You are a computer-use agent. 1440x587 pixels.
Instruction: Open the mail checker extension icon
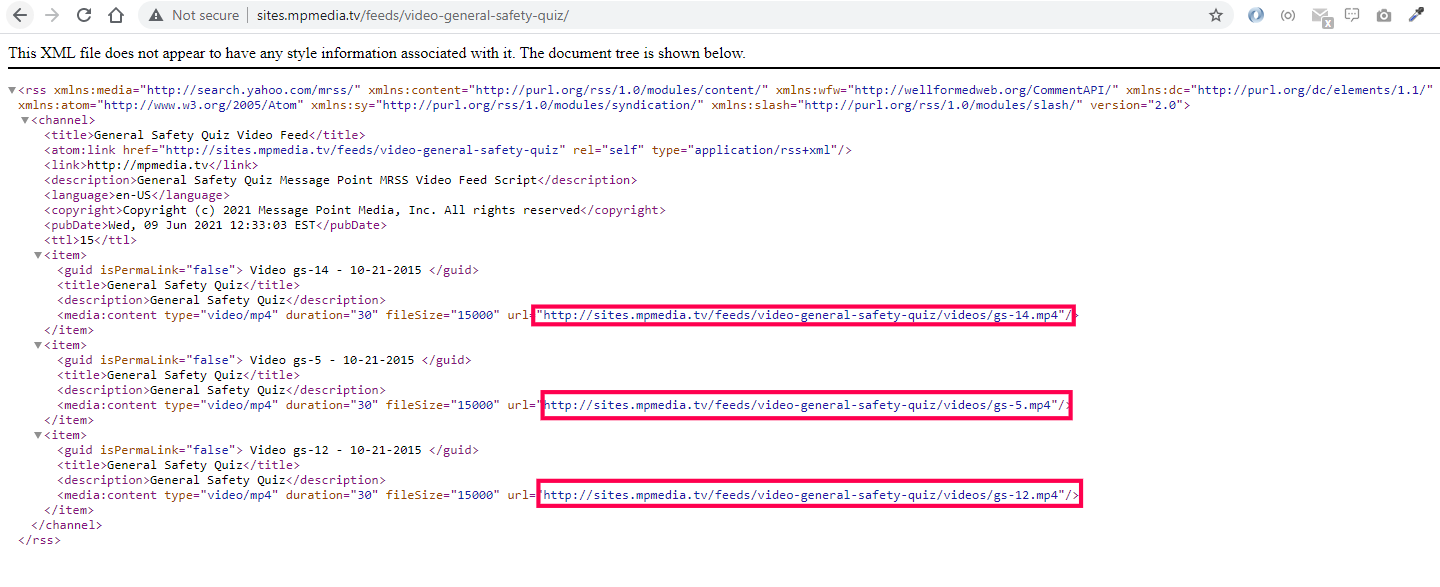click(x=1321, y=16)
